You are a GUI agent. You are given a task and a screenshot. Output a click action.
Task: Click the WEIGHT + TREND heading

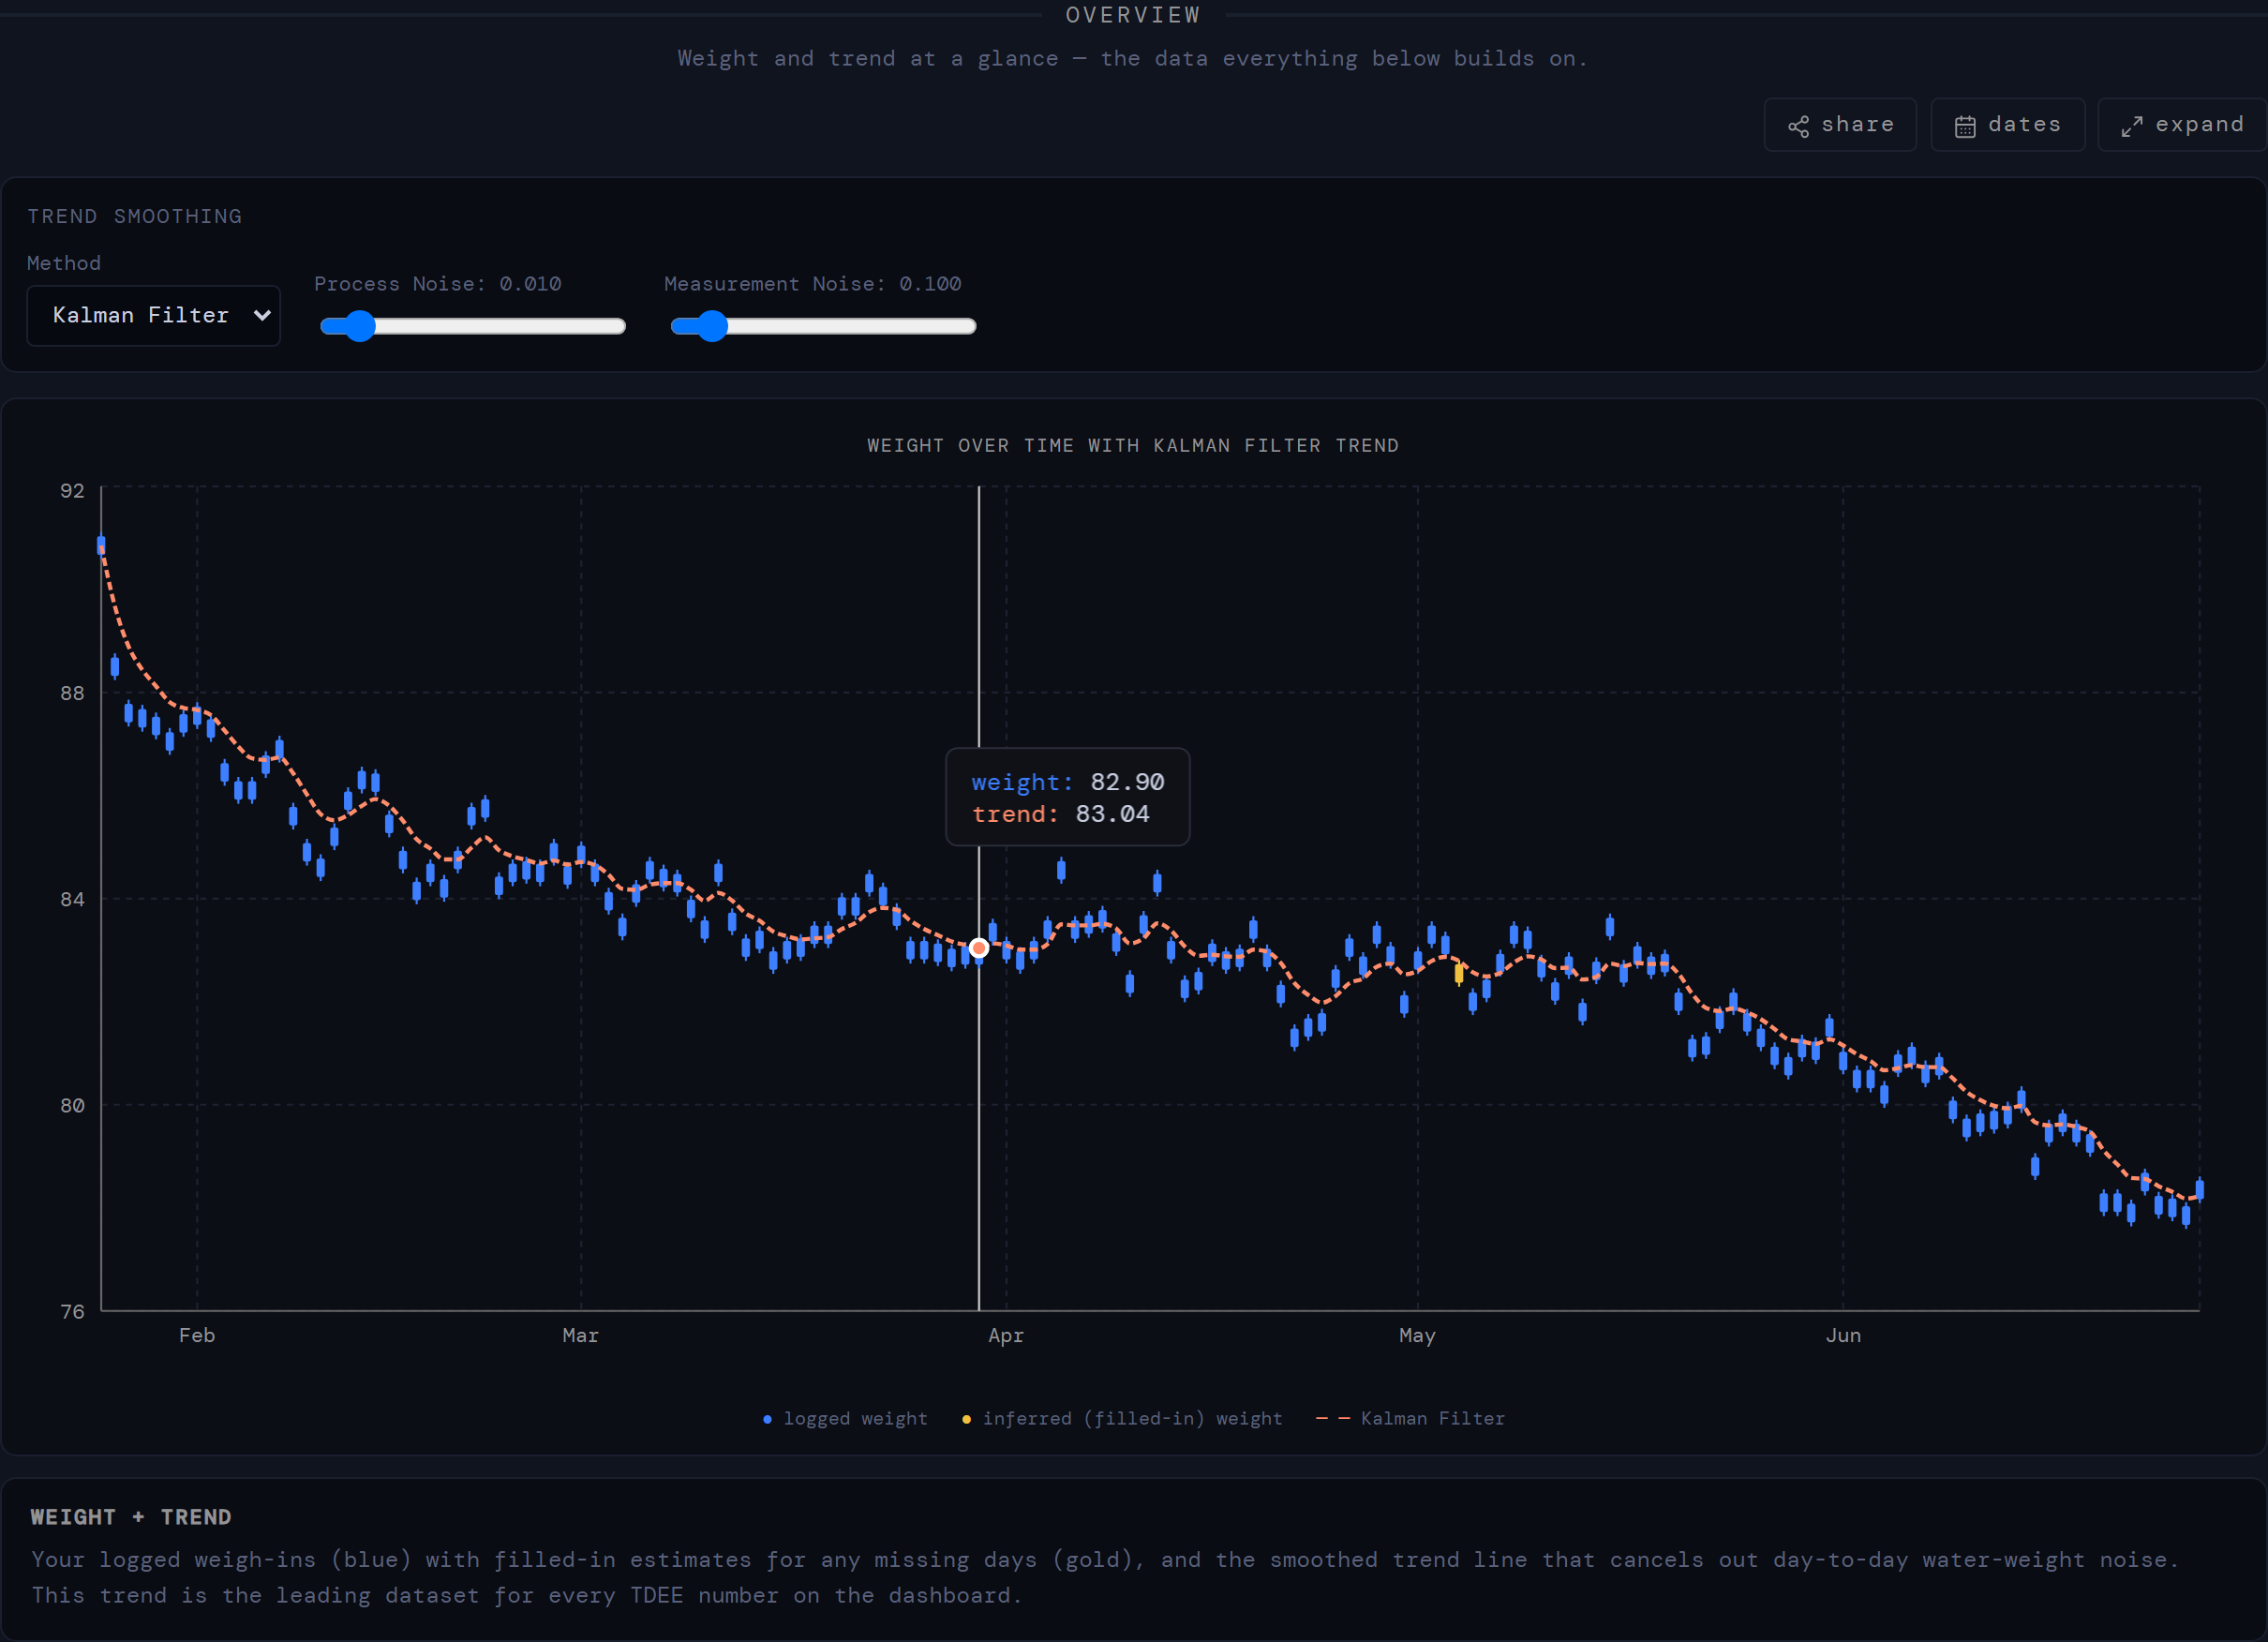pos(131,1517)
